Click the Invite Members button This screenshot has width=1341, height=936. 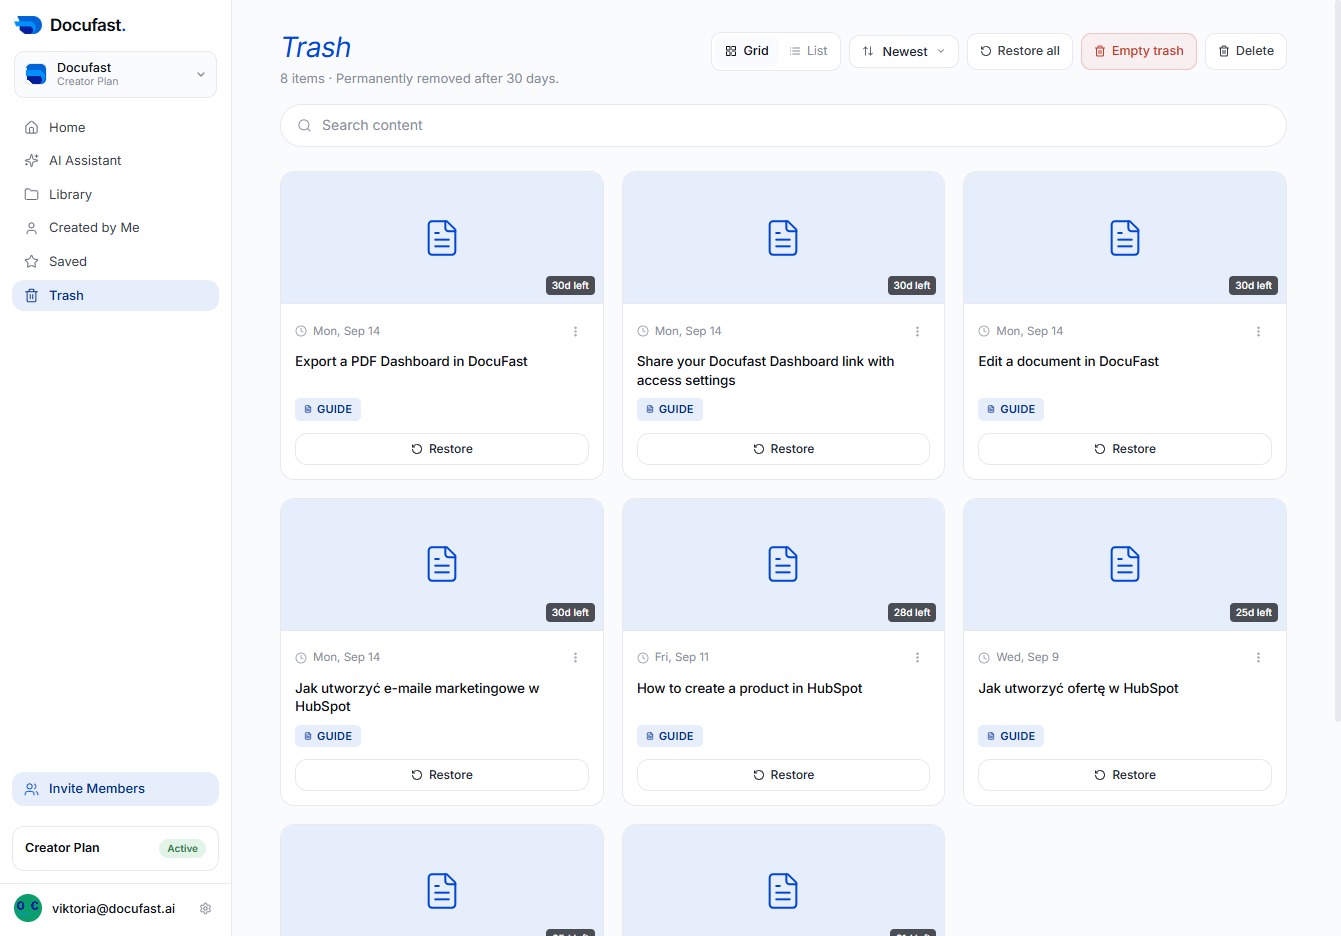tap(115, 788)
